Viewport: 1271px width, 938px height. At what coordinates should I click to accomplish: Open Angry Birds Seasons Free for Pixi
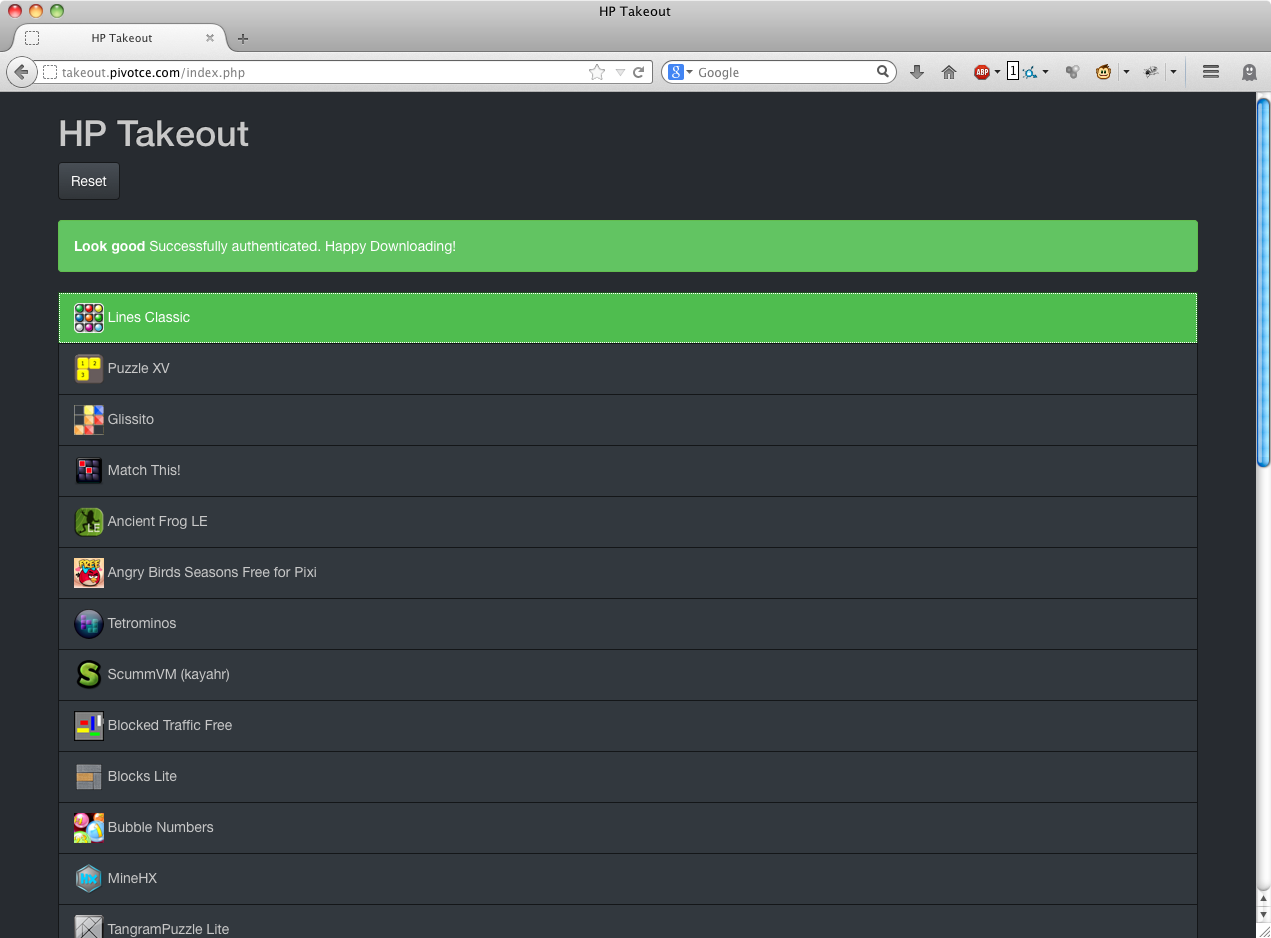tap(628, 573)
